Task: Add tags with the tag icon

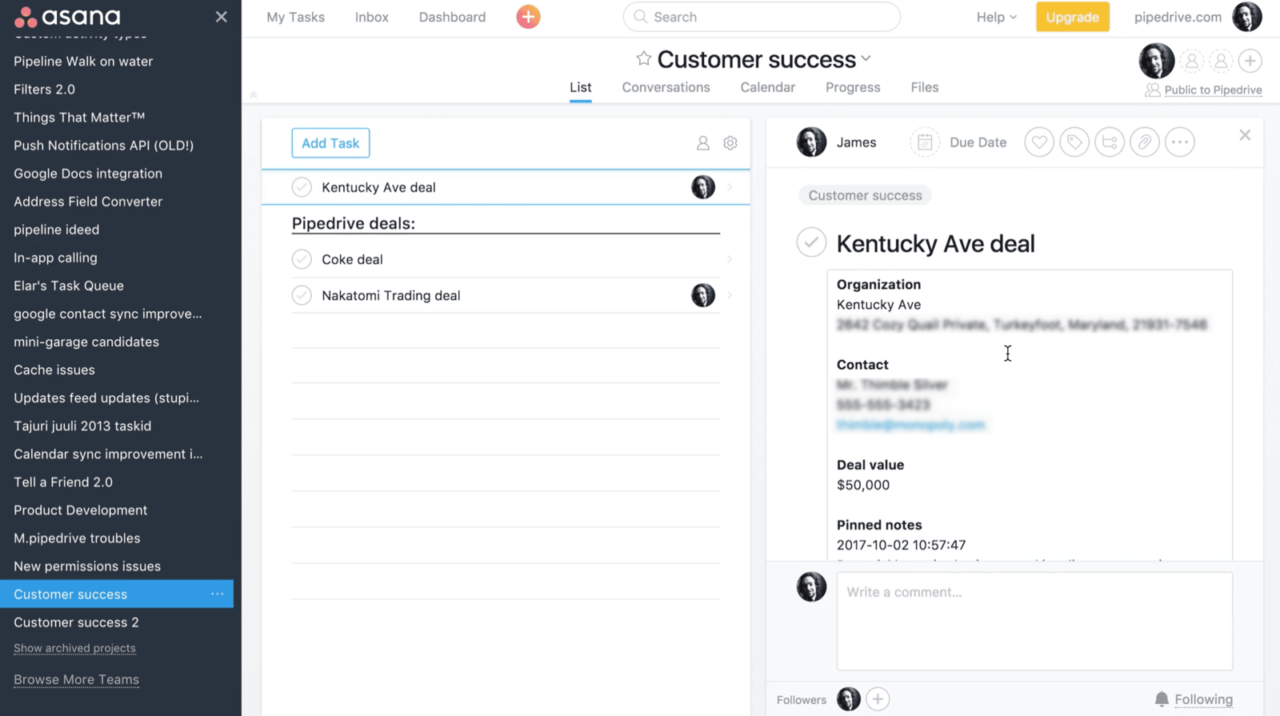Action: [1074, 142]
